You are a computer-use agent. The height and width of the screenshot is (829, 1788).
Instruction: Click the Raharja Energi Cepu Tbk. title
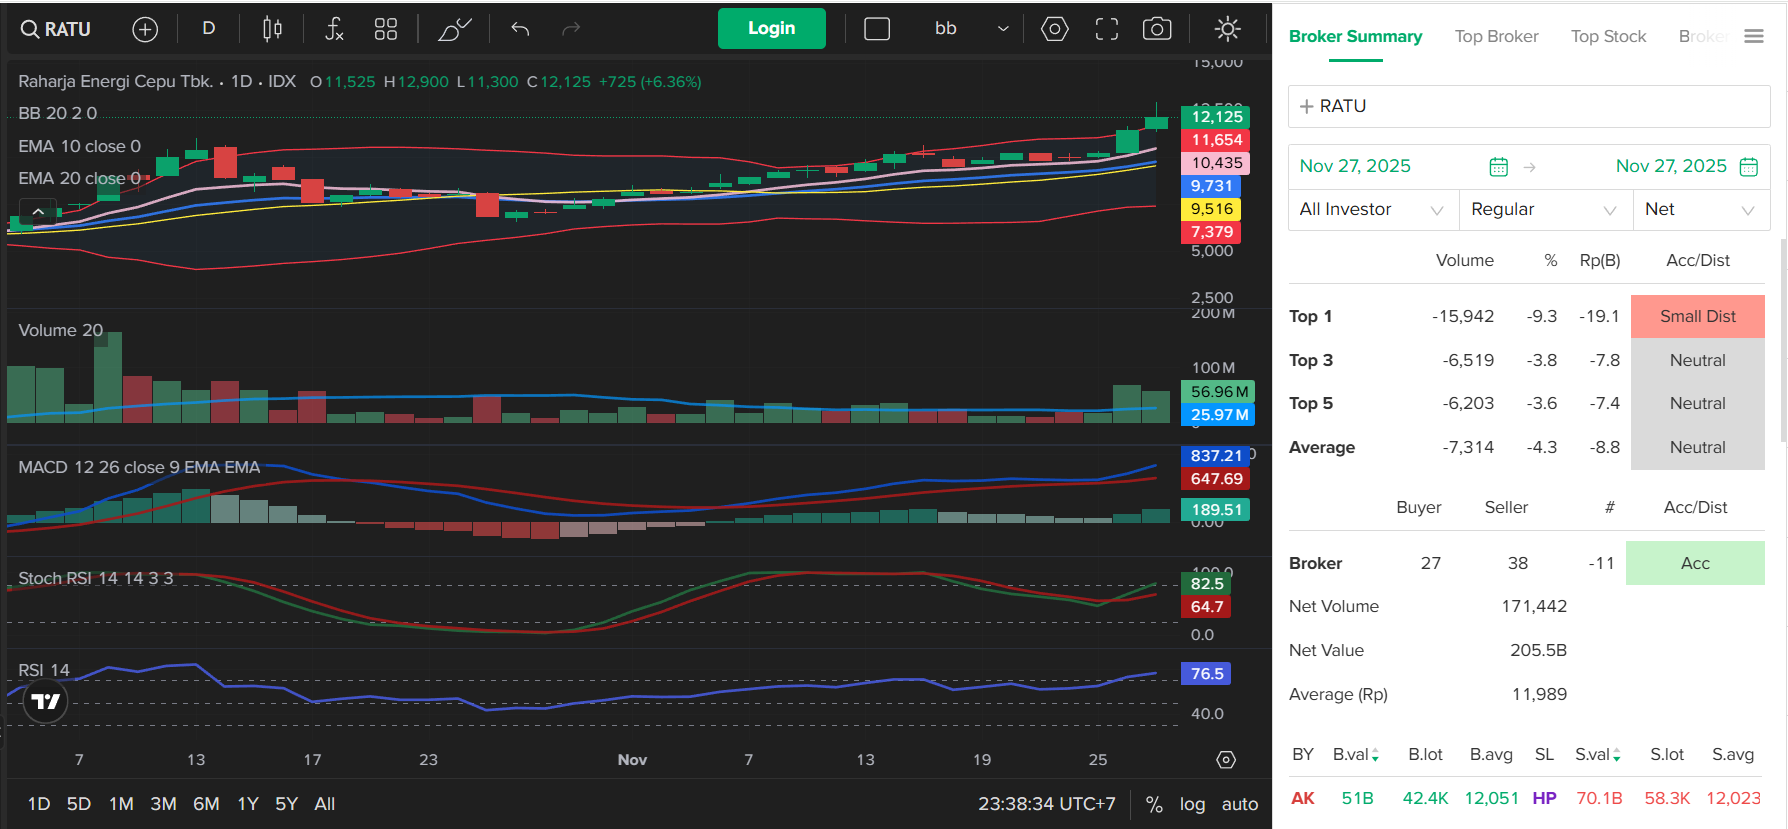115,81
